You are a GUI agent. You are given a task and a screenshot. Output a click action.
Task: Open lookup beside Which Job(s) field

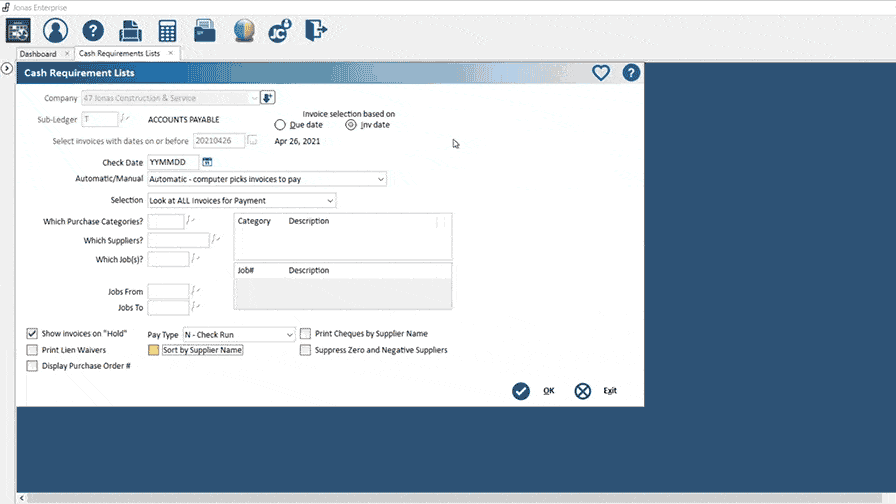coord(195,259)
